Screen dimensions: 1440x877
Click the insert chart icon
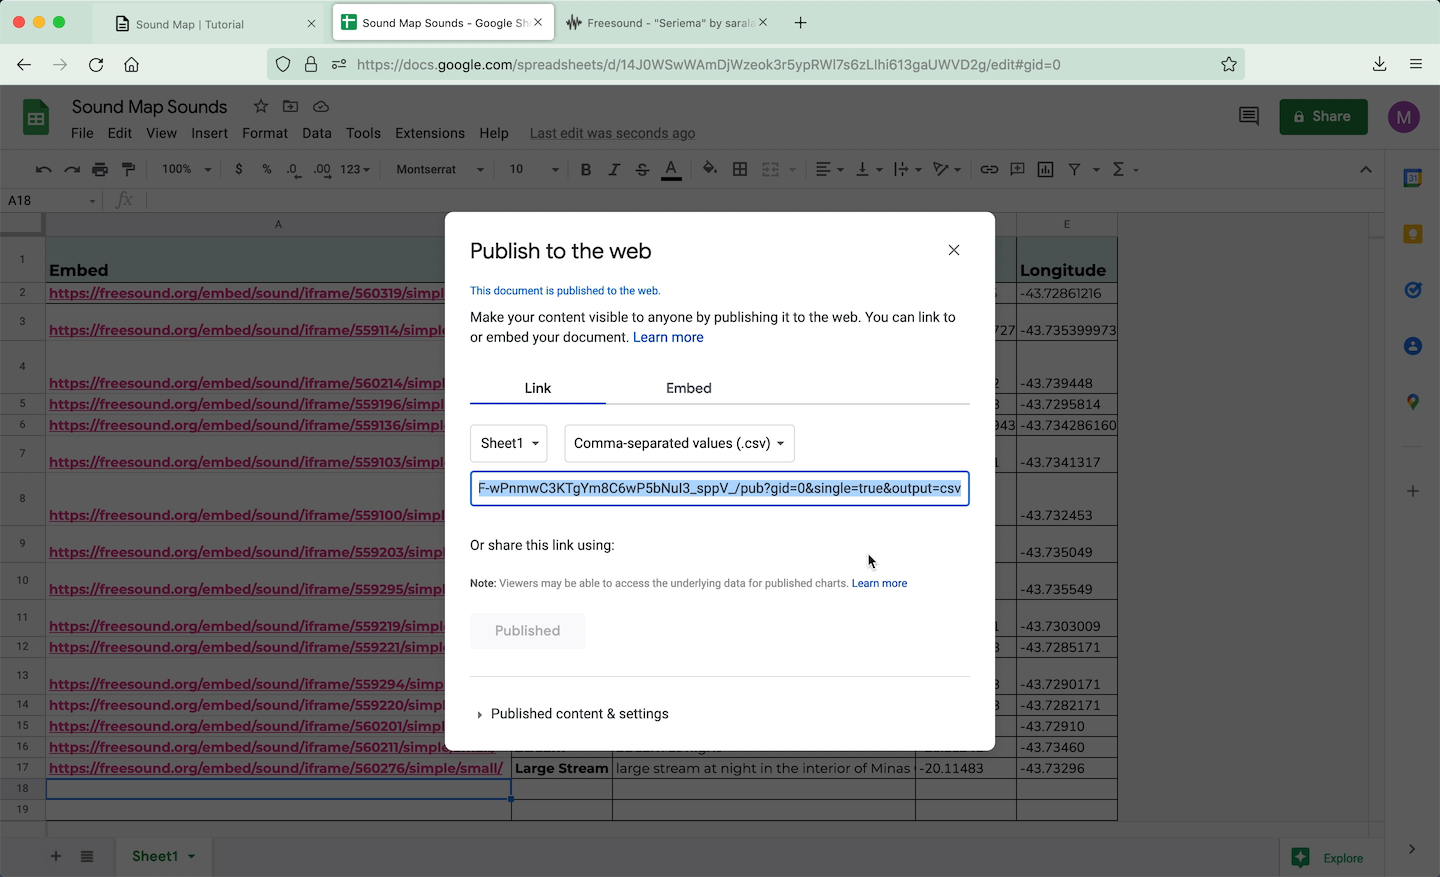[x=1045, y=170]
